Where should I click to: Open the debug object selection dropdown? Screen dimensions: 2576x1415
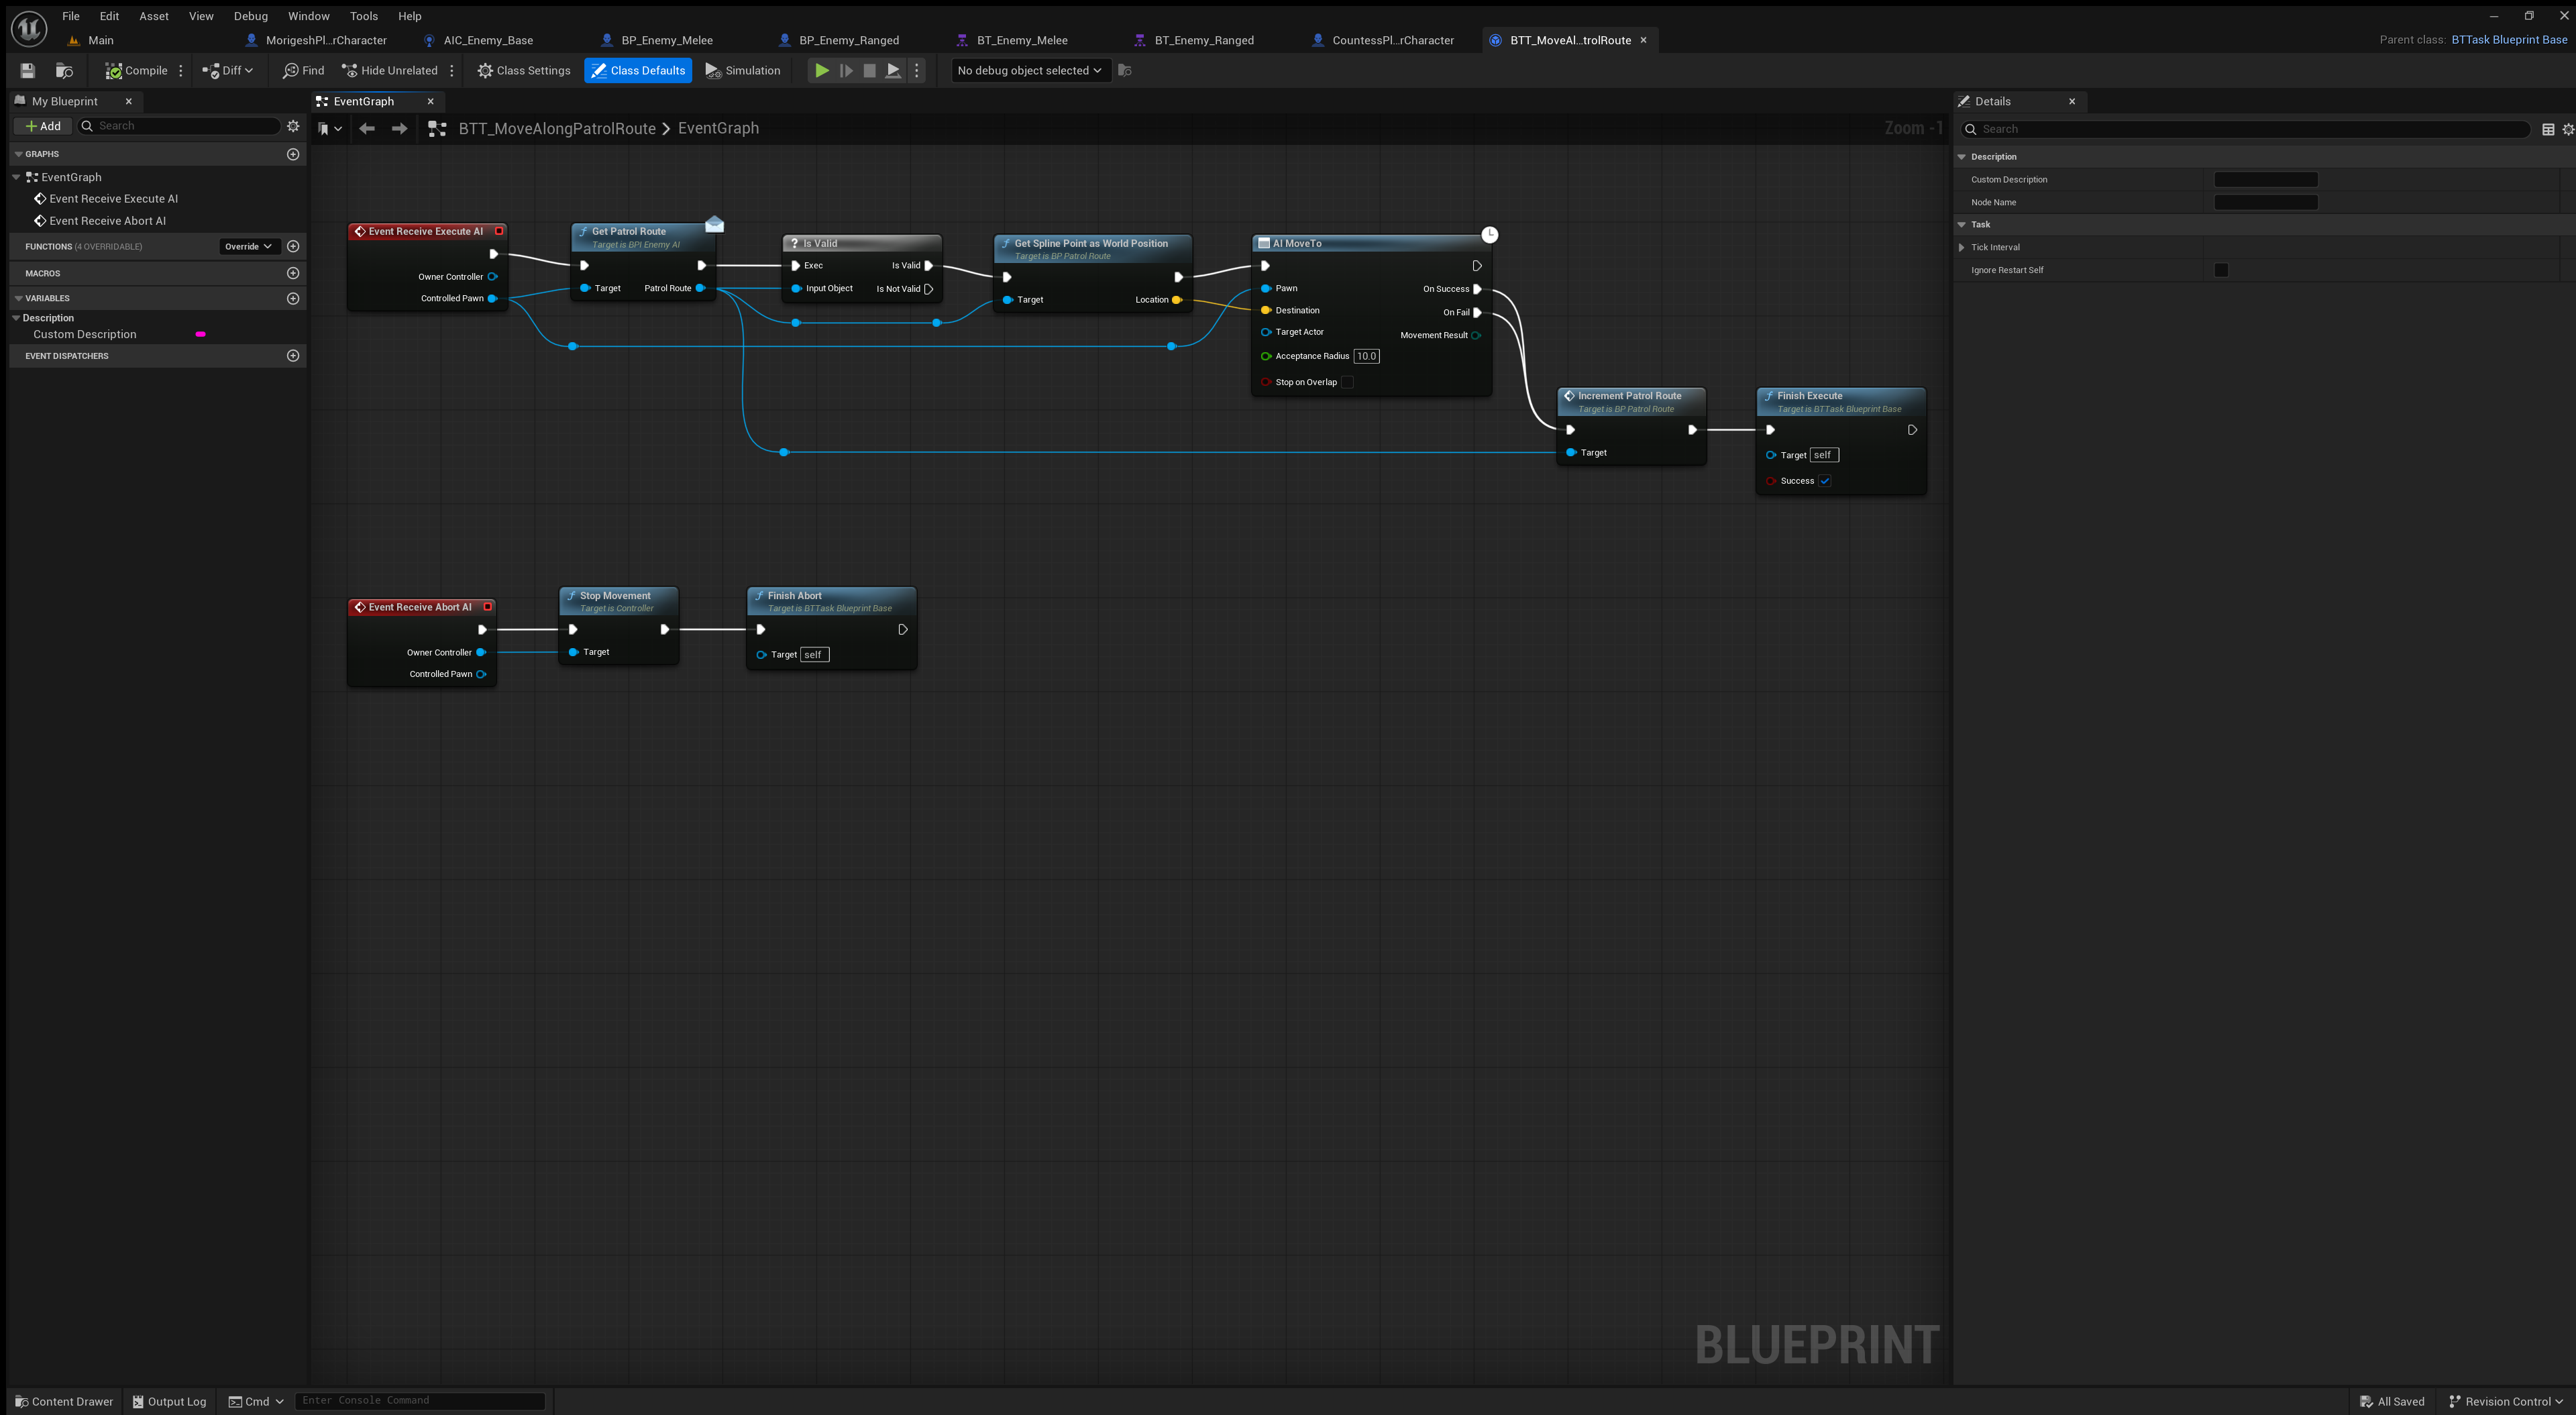[1029, 70]
